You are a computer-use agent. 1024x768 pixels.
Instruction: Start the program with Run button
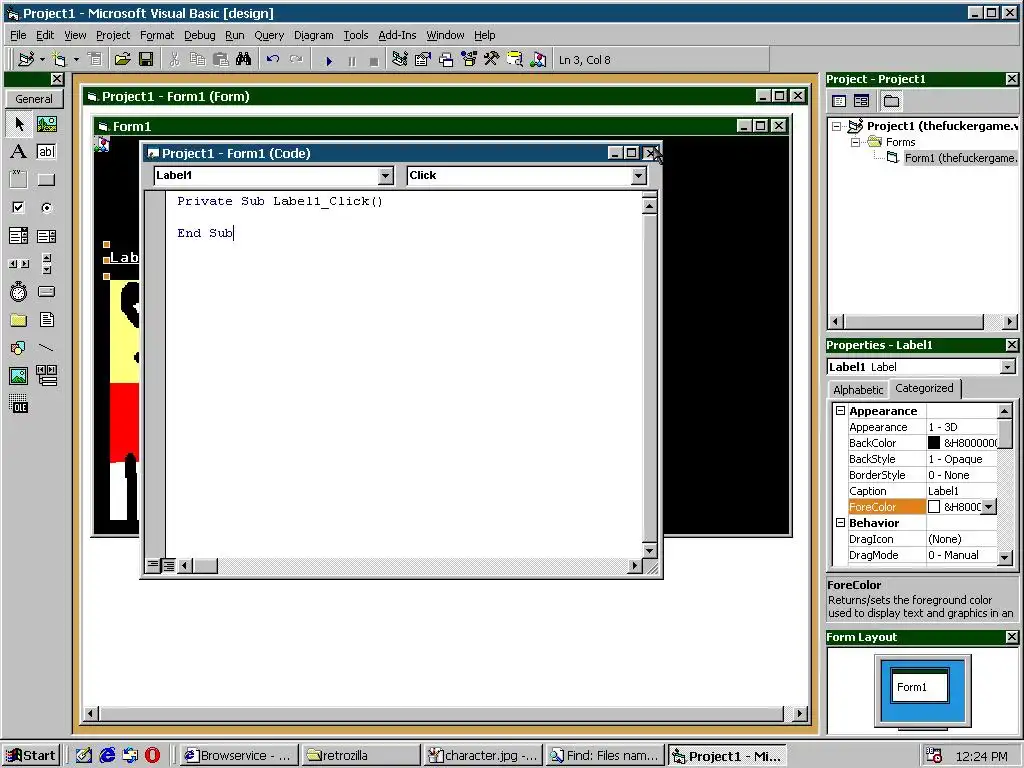[329, 61]
